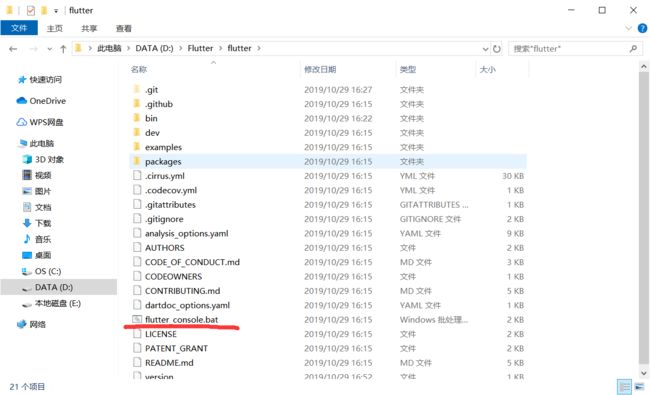Click the search magnifier icon

(x=633, y=49)
